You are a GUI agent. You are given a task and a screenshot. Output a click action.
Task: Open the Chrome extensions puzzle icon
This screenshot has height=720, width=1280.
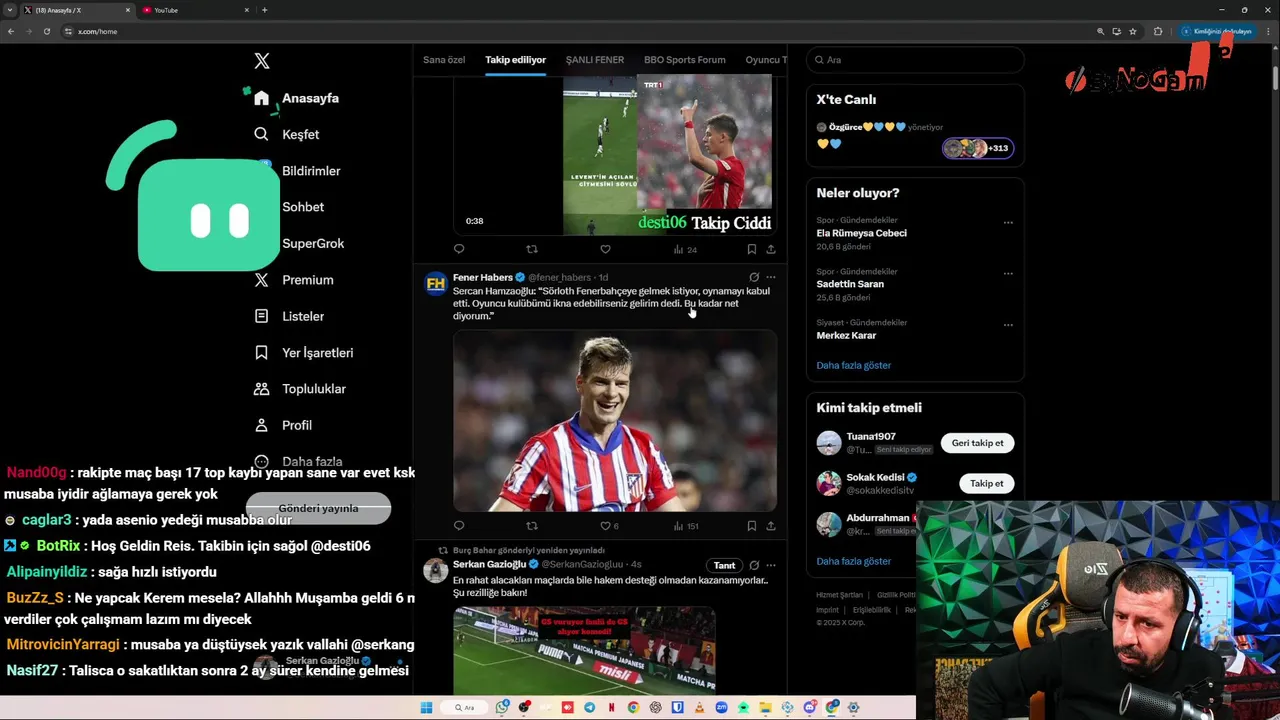click(1158, 31)
